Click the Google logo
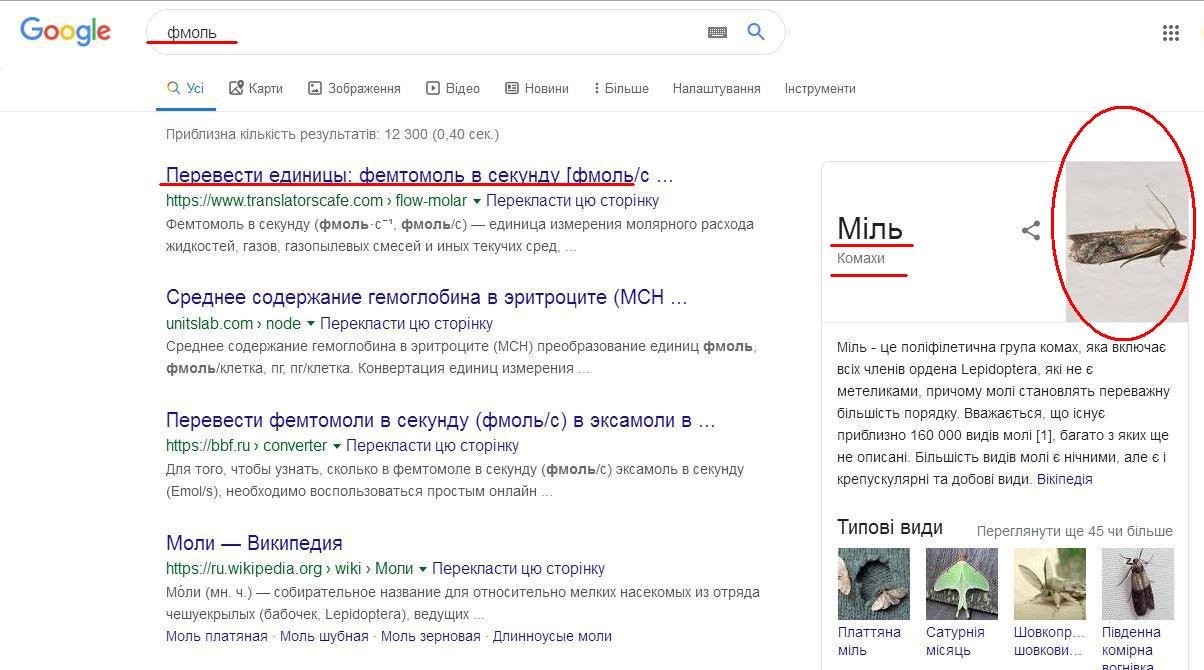The image size is (1204, 670). point(65,31)
